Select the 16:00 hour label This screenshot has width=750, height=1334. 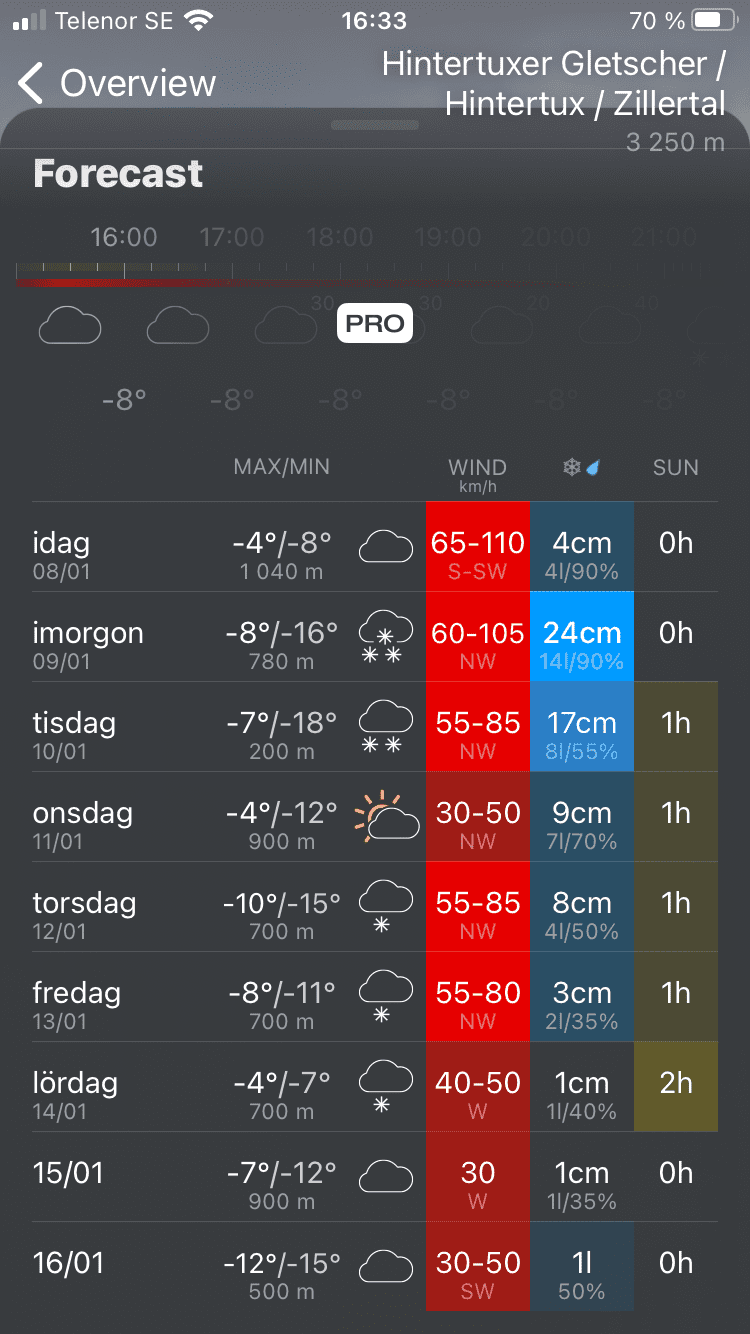124,238
